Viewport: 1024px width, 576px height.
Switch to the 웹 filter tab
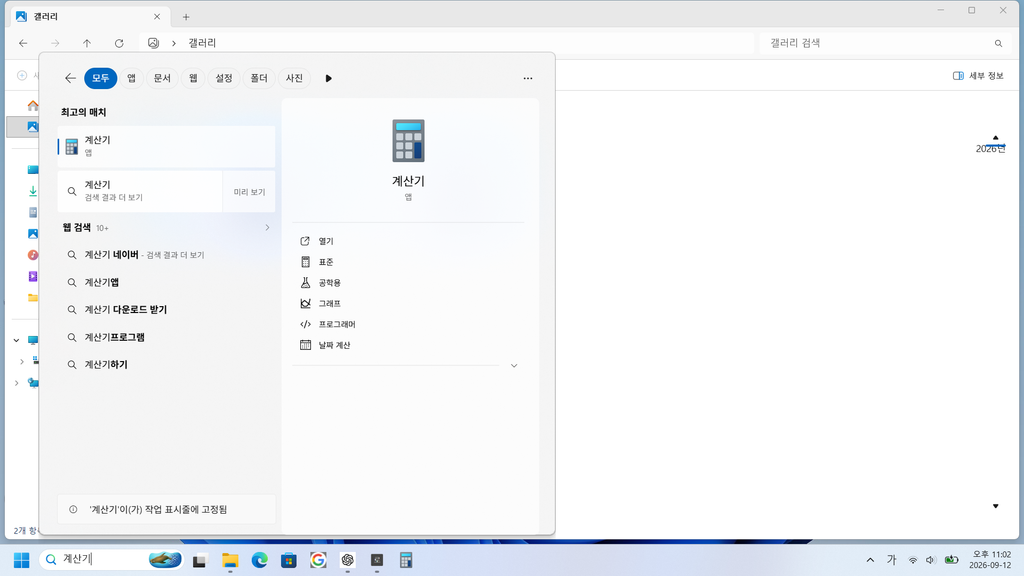click(193, 78)
